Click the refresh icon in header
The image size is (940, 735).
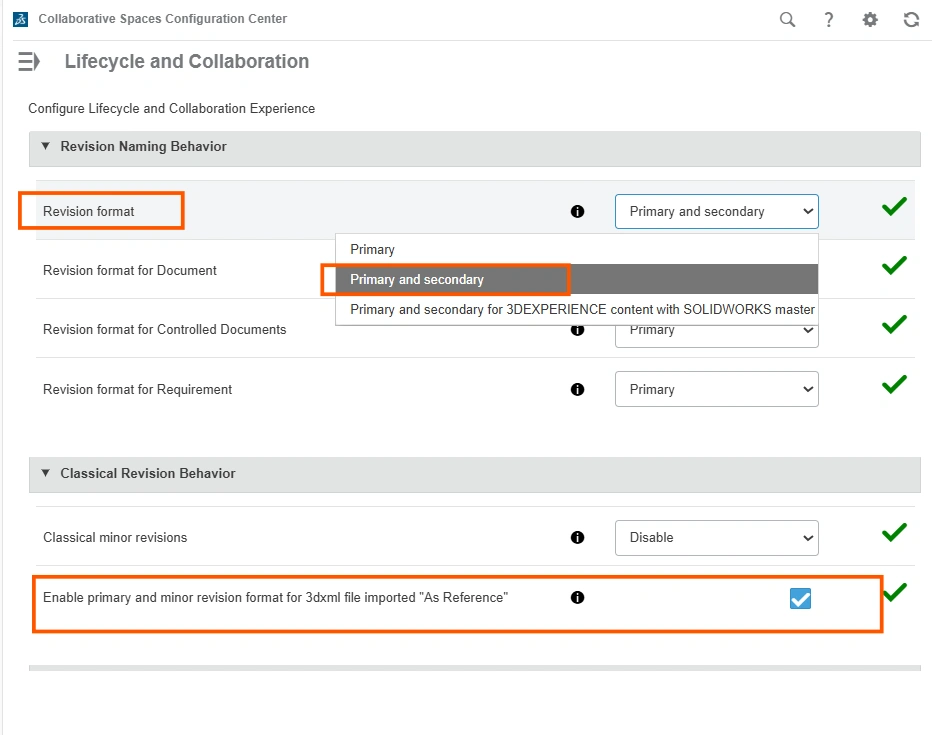click(x=911, y=19)
